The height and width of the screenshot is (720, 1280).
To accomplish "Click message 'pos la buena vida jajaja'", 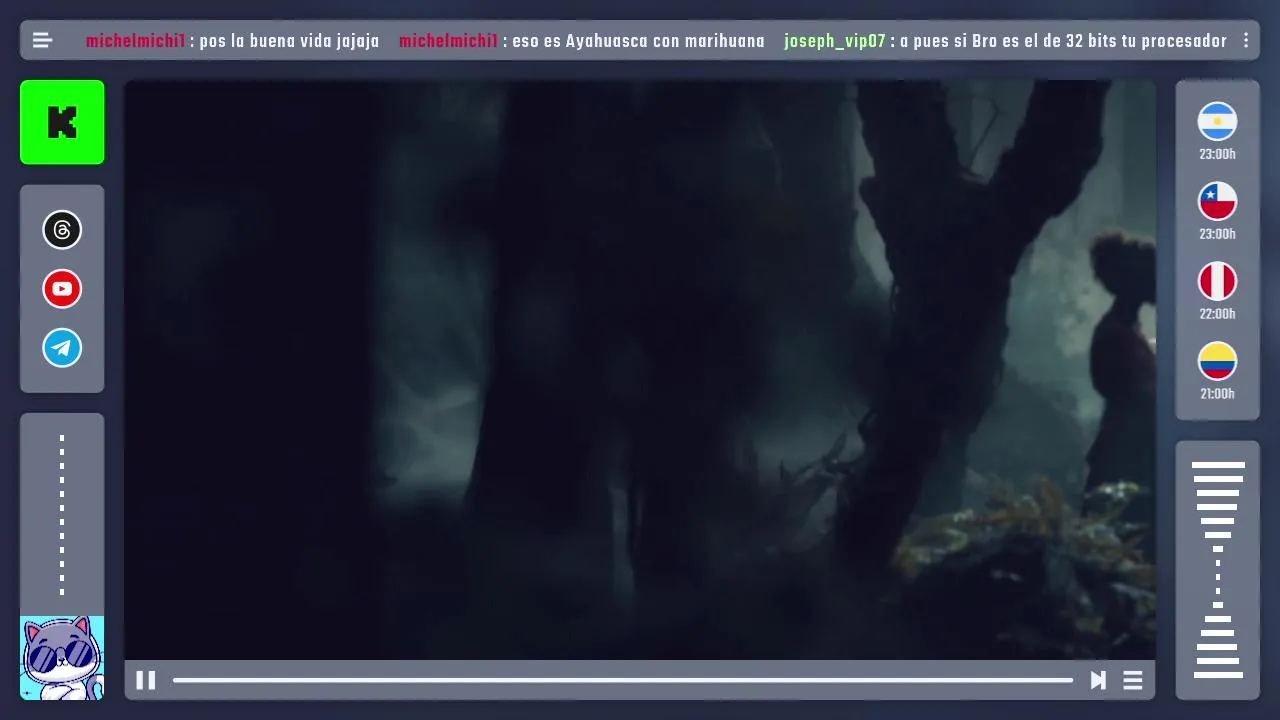I will 290,41.
